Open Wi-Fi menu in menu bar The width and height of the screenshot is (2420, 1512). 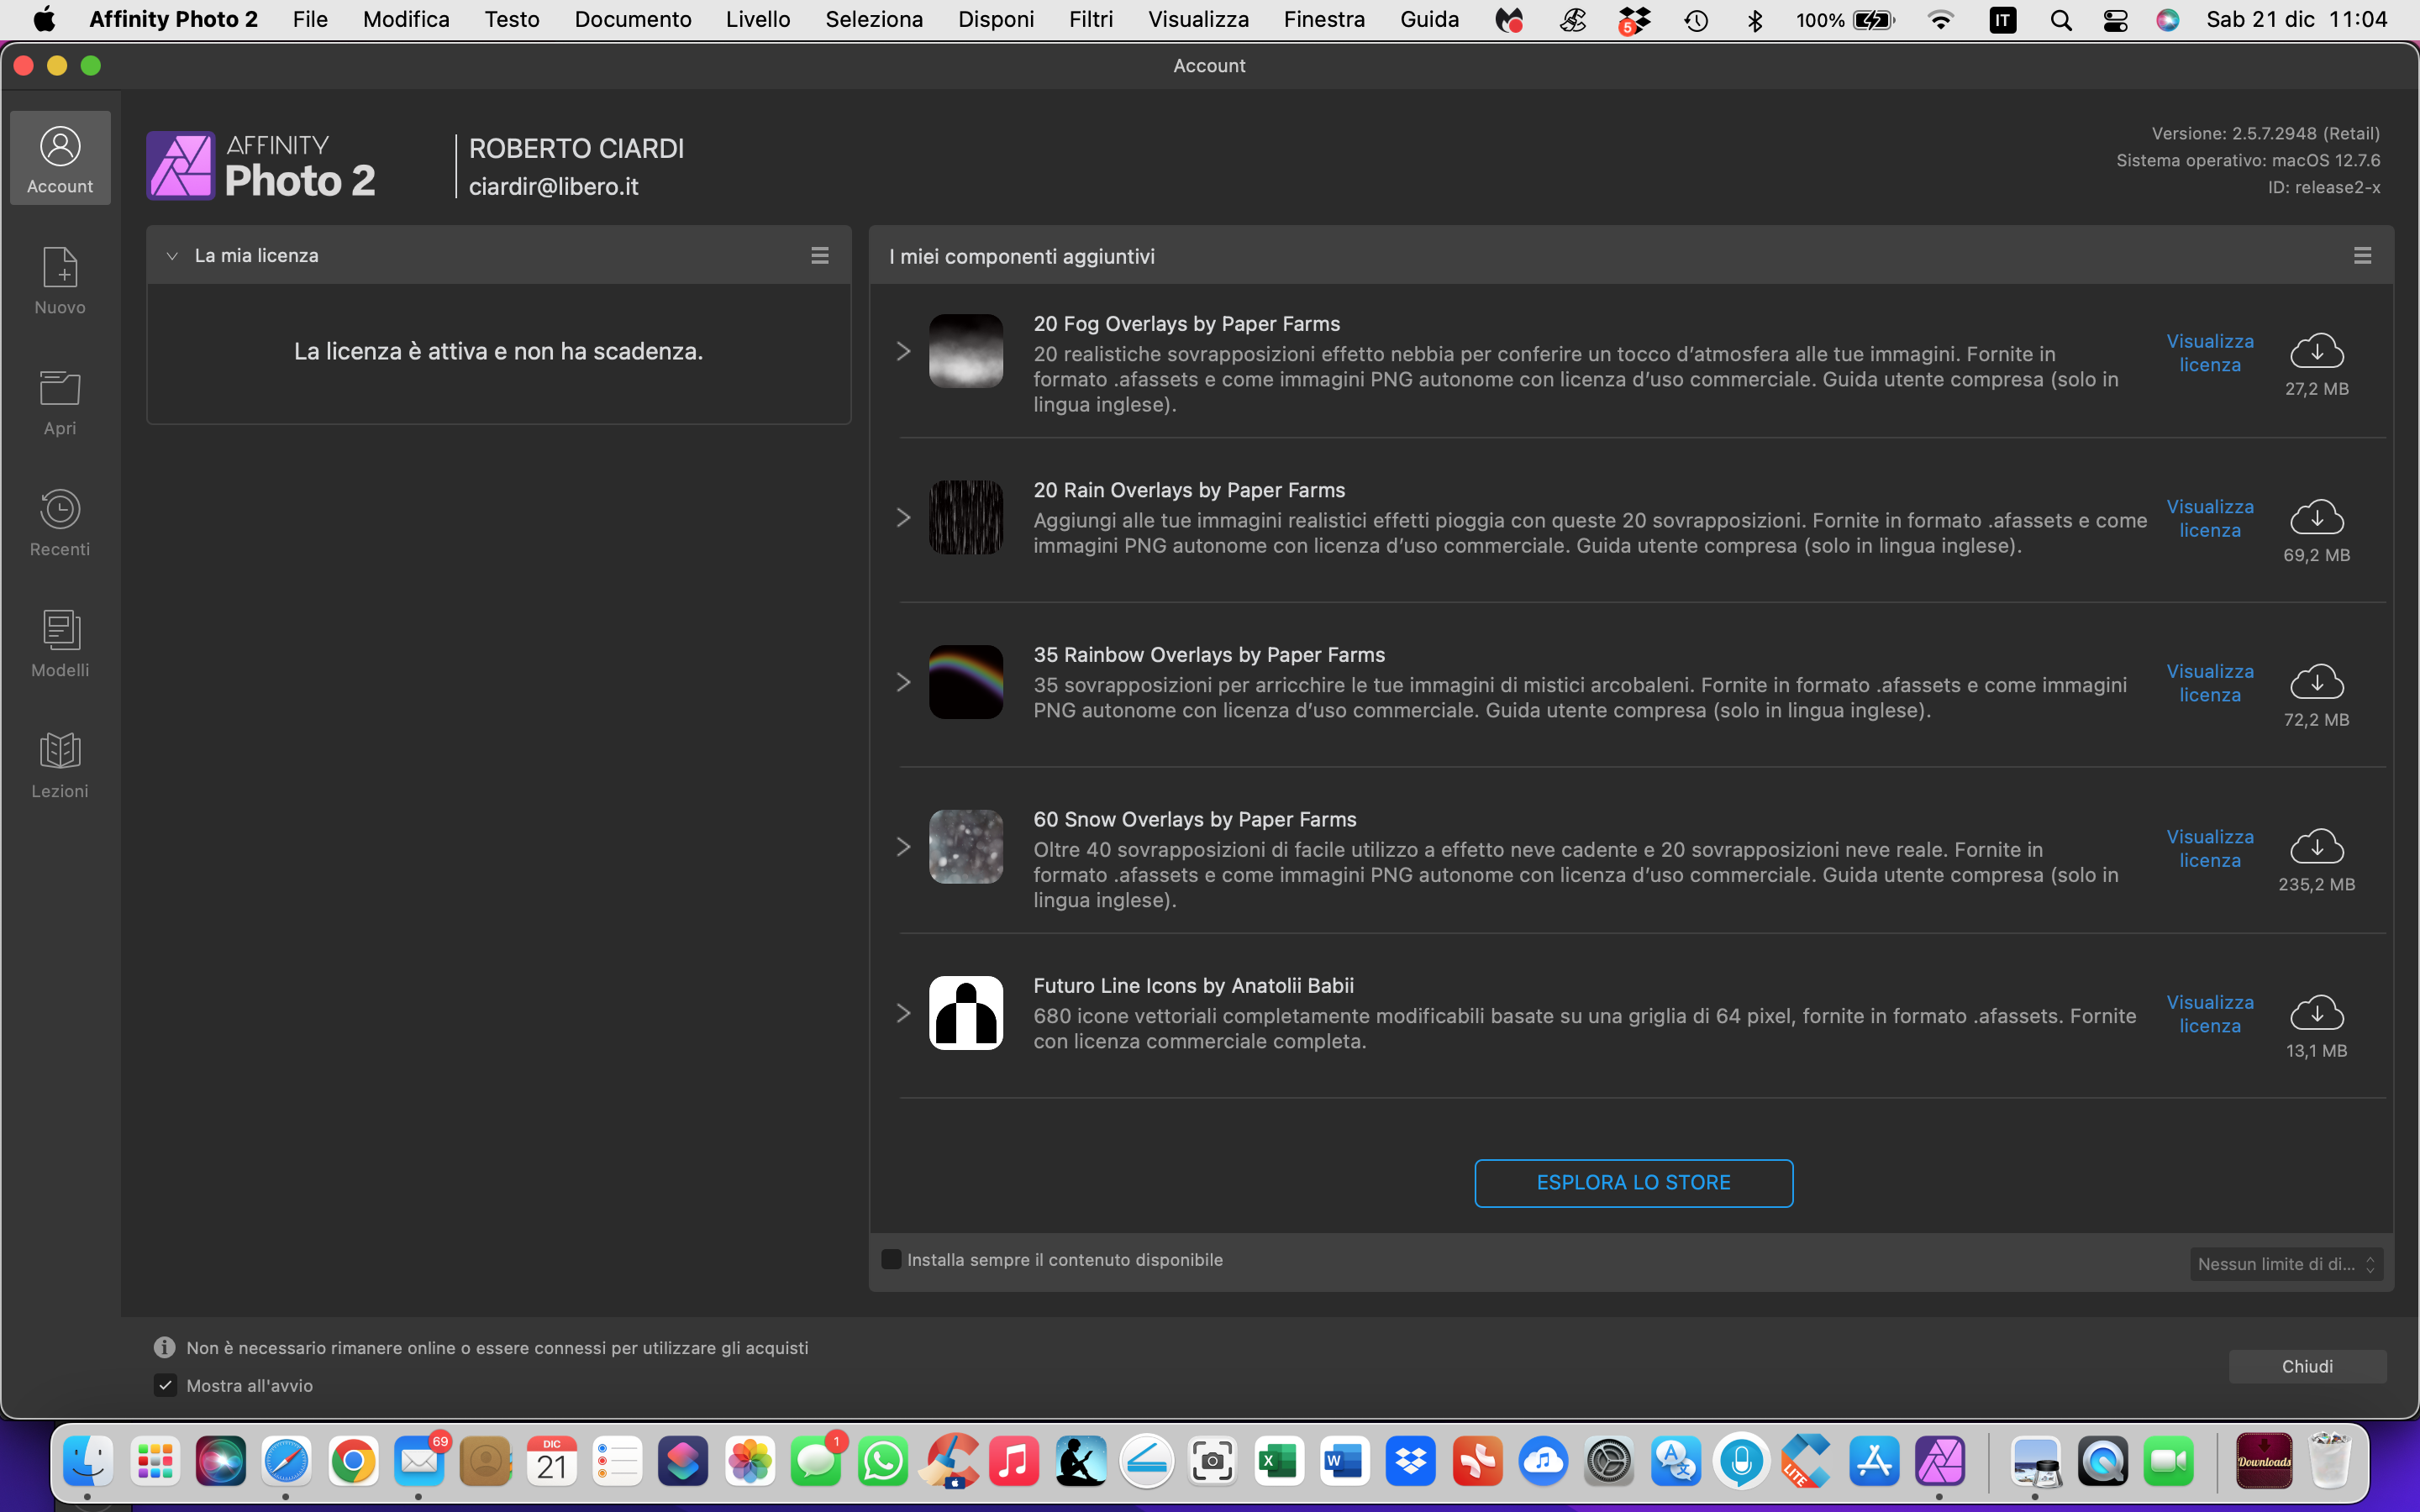(x=1940, y=20)
